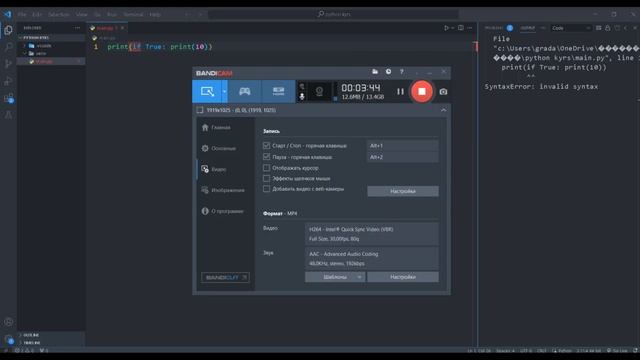Viewport: 640px width, 360px height.
Task: Enable Добавить видео с веб-камеры checkbox
Action: pos(267,189)
